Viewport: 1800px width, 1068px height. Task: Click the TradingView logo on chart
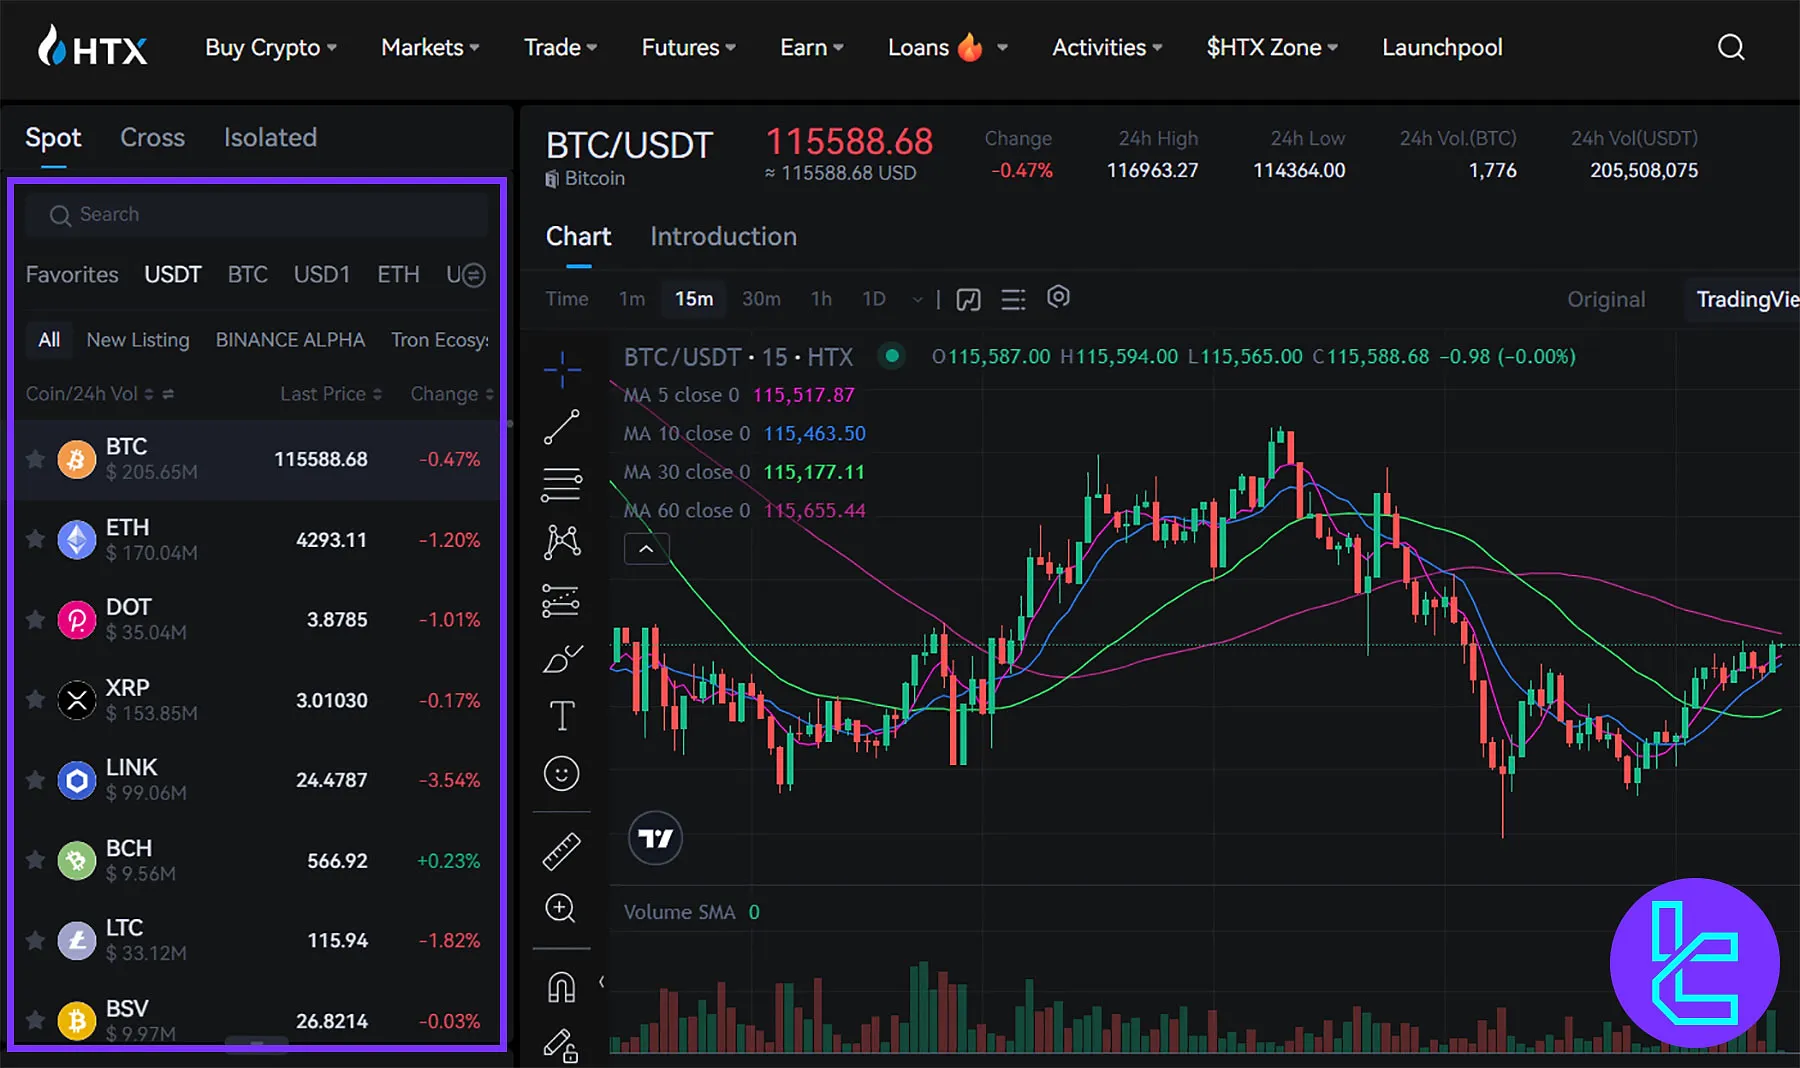coord(655,838)
